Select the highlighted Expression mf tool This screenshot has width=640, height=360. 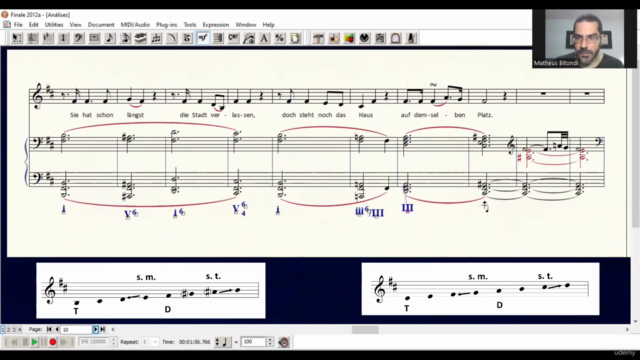click(203, 38)
